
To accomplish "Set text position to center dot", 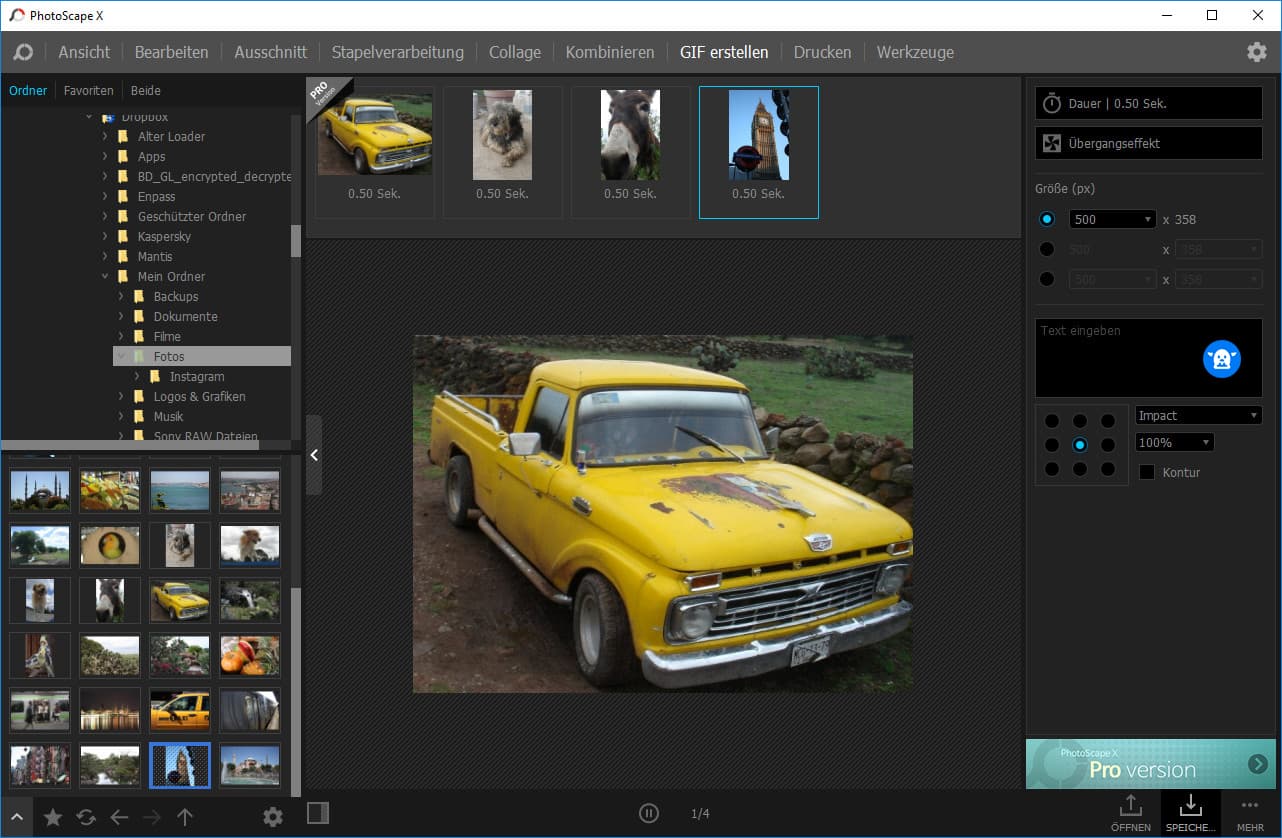I will click(1080, 445).
